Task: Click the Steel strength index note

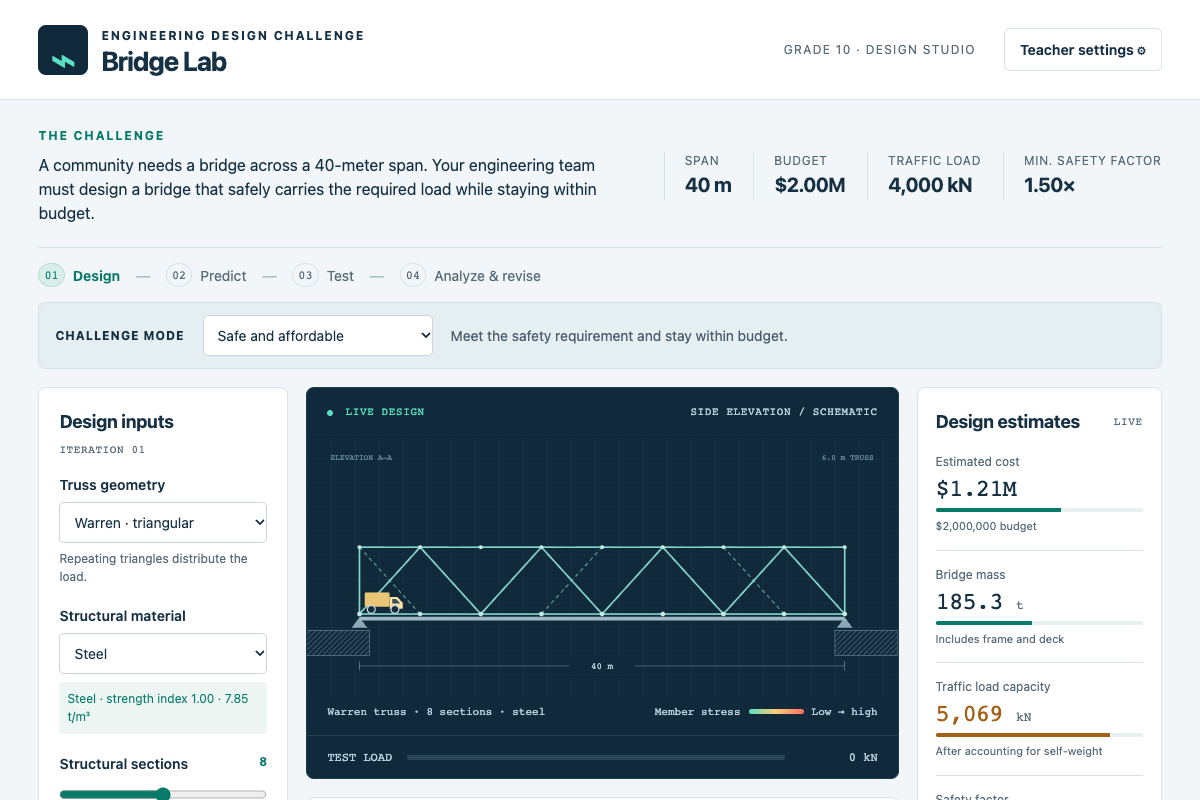Action: 163,707
